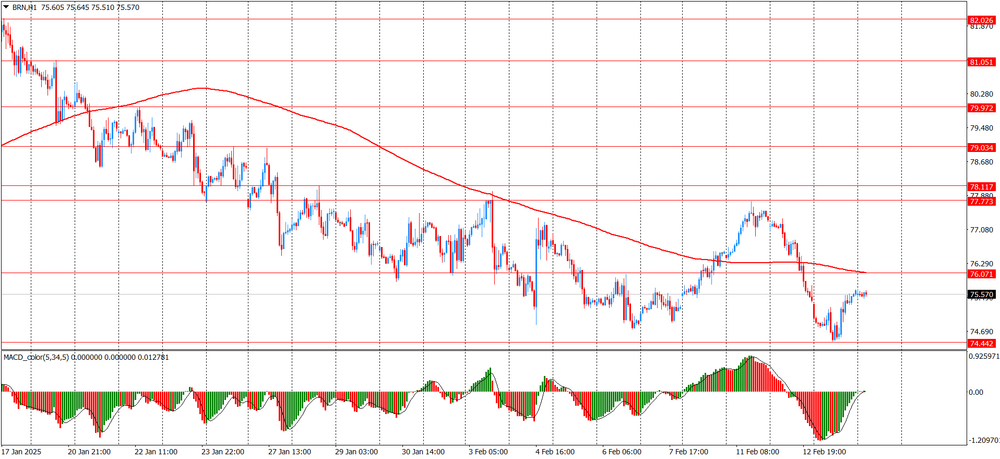This screenshot has height=459, width=1000.
Task: Click the black 75.570 current price tag
Action: [x=981, y=294]
